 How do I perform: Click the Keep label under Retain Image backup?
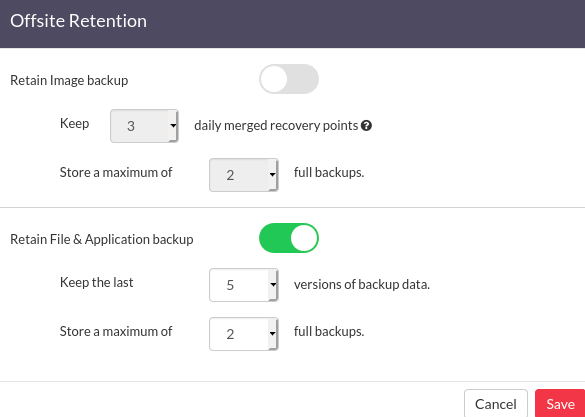coord(74,123)
